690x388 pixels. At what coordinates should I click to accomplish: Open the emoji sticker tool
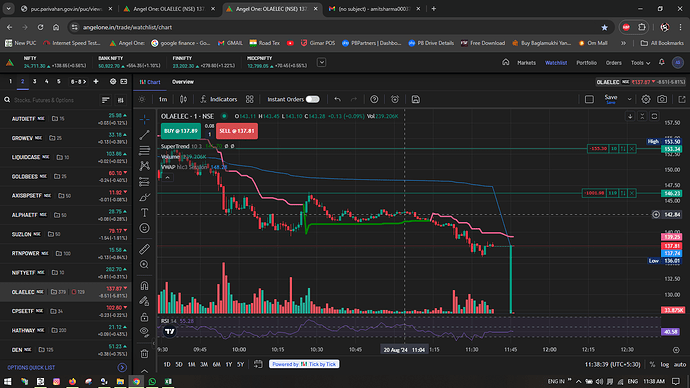pyautogui.click(x=144, y=228)
